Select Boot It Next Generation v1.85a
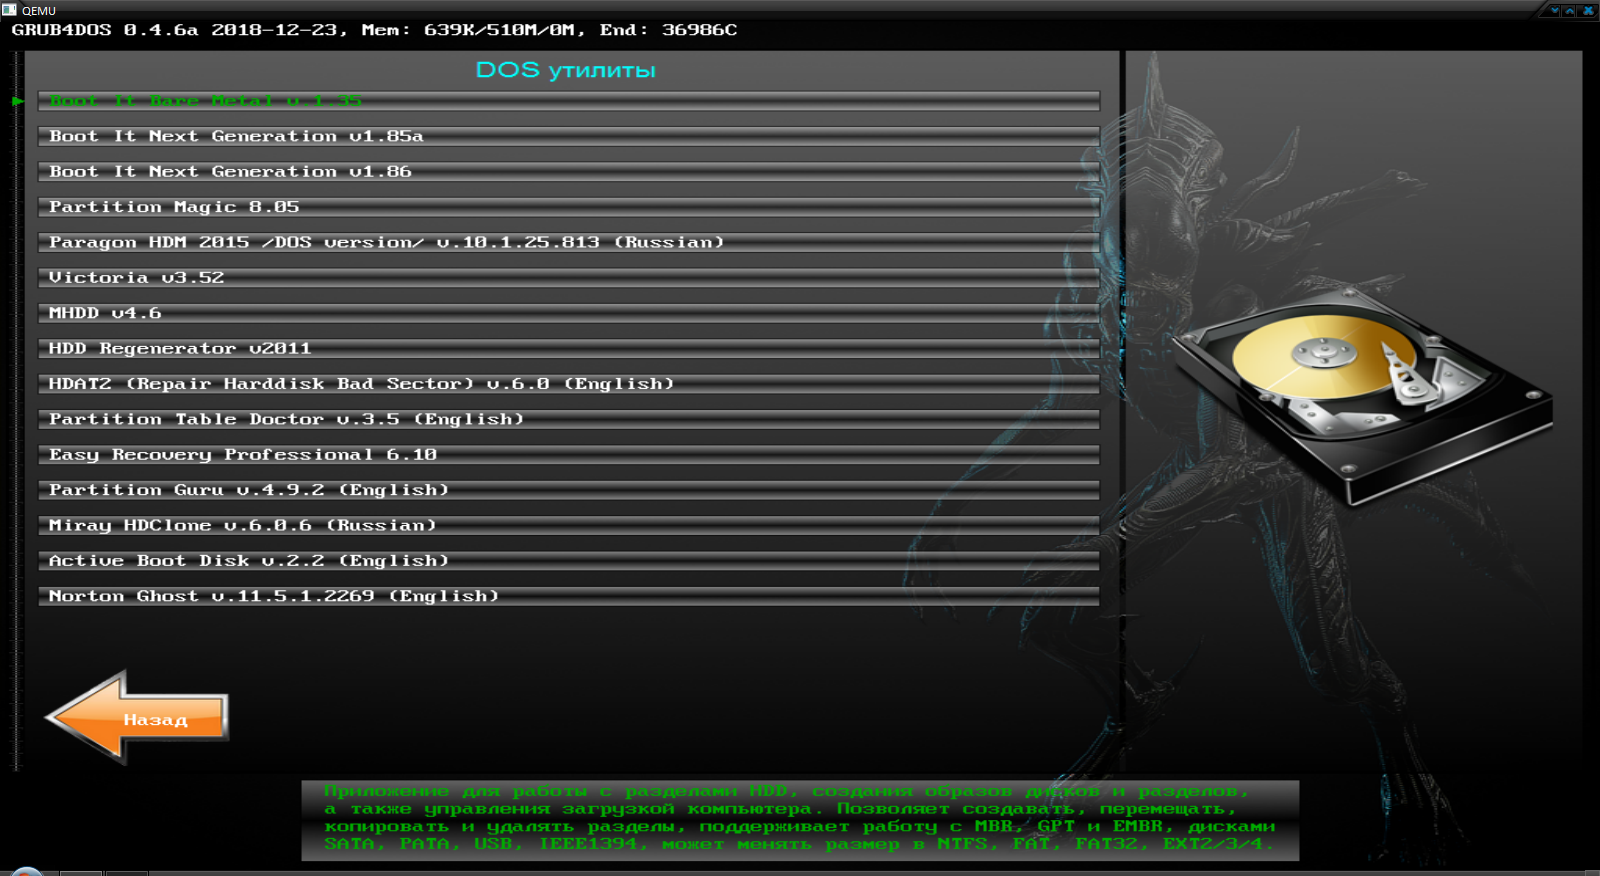This screenshot has height=876, width=1600. click(236, 136)
